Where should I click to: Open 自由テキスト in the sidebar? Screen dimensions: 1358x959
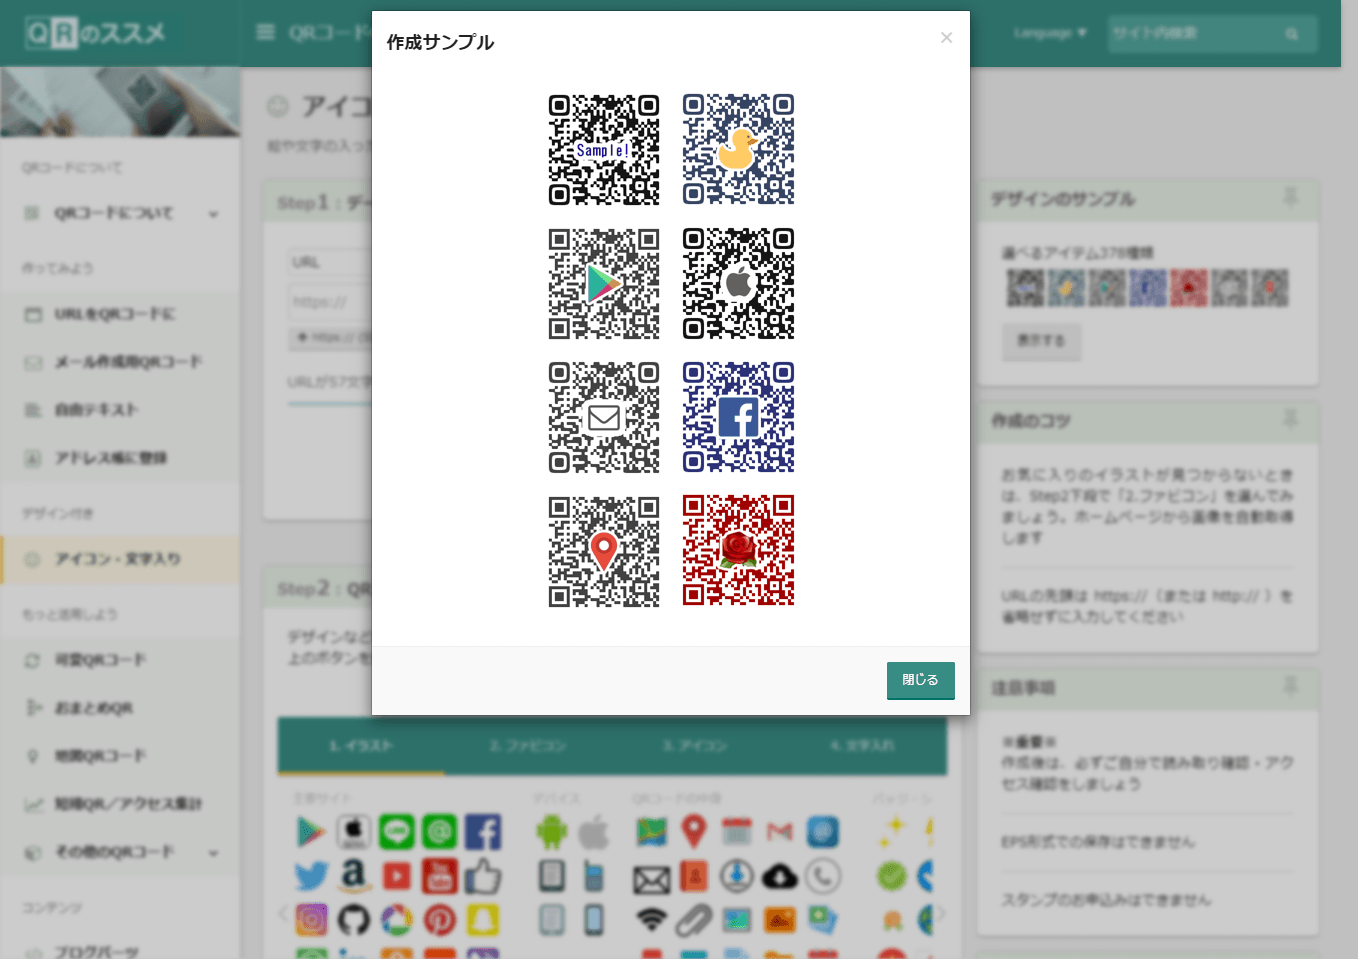[x=120, y=410]
